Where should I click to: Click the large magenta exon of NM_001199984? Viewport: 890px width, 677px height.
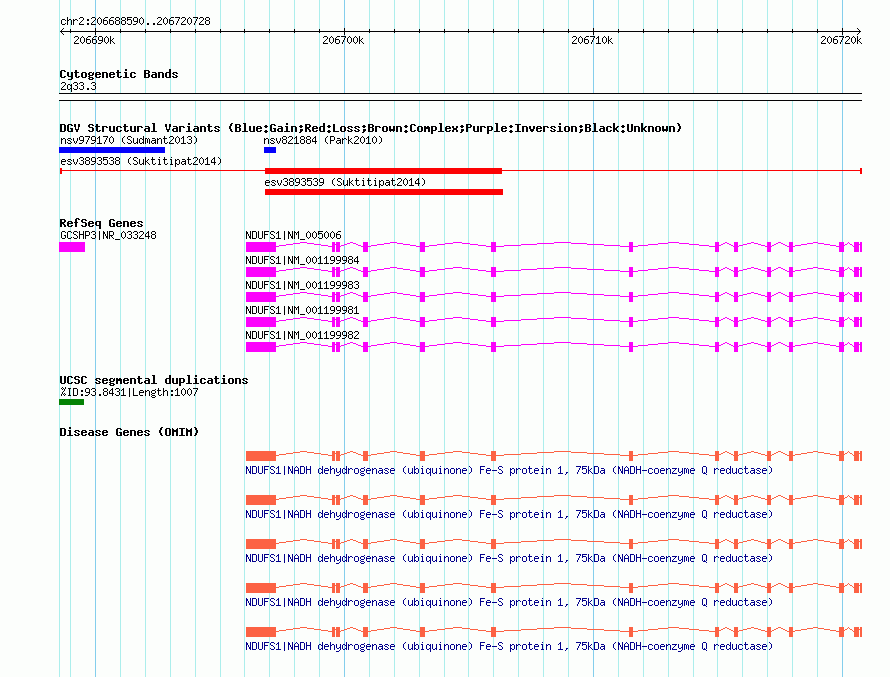(x=261, y=272)
